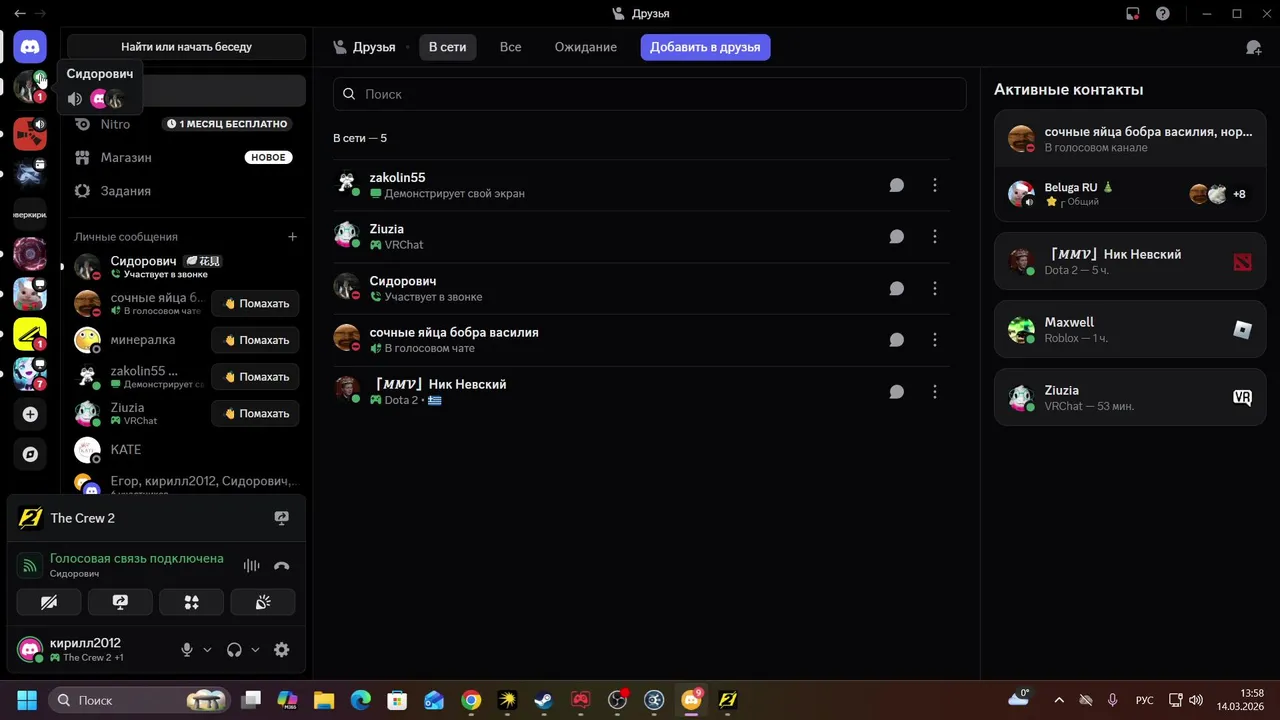Viewport: 1280px width, 720px height.
Task: Open group DM Егор, кирилл2012, Сидорович
Action: pos(184,484)
